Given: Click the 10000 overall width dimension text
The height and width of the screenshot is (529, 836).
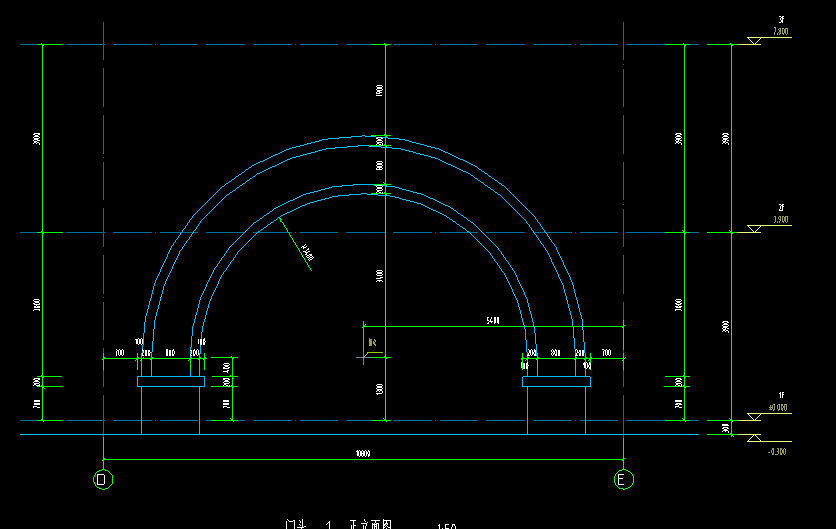Looking at the screenshot, I should [363, 454].
